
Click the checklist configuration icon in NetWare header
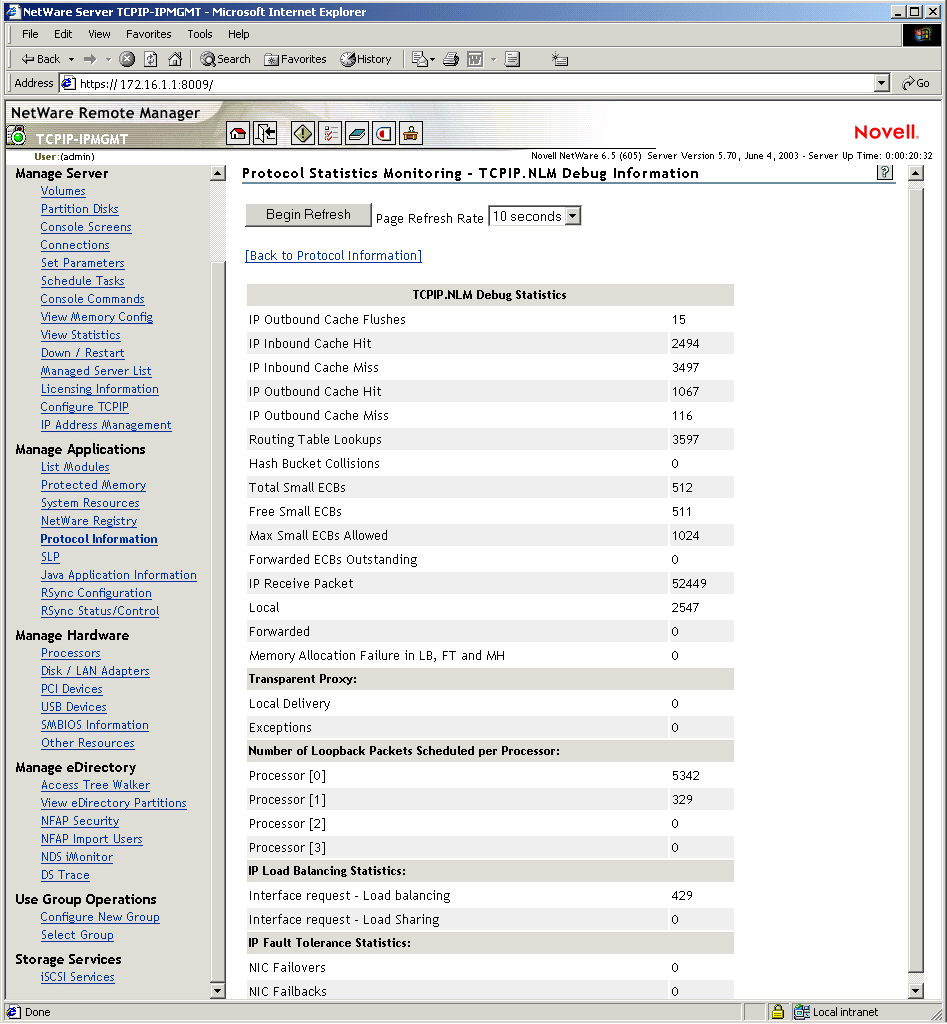330,134
